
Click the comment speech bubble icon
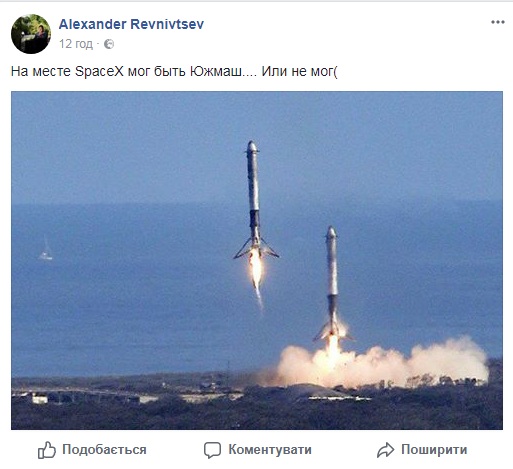click(212, 450)
